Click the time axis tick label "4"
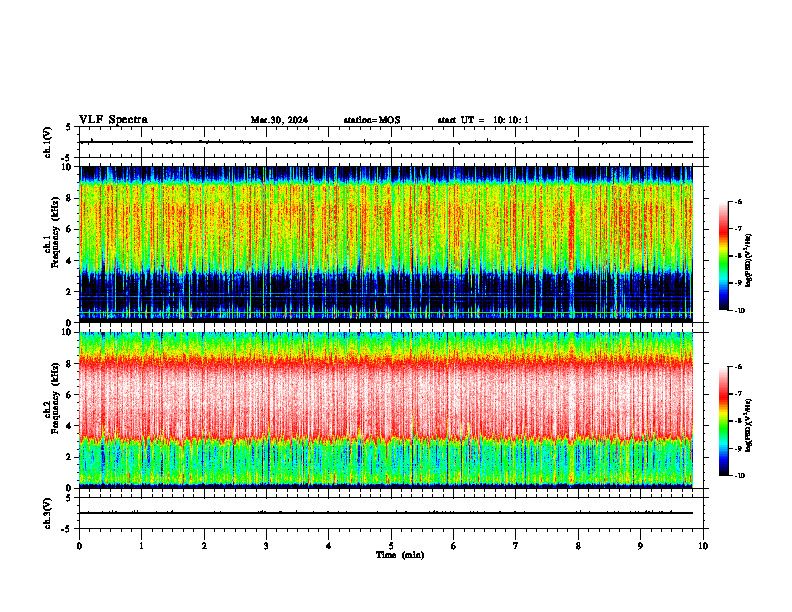This screenshot has width=792, height=612. click(x=329, y=546)
